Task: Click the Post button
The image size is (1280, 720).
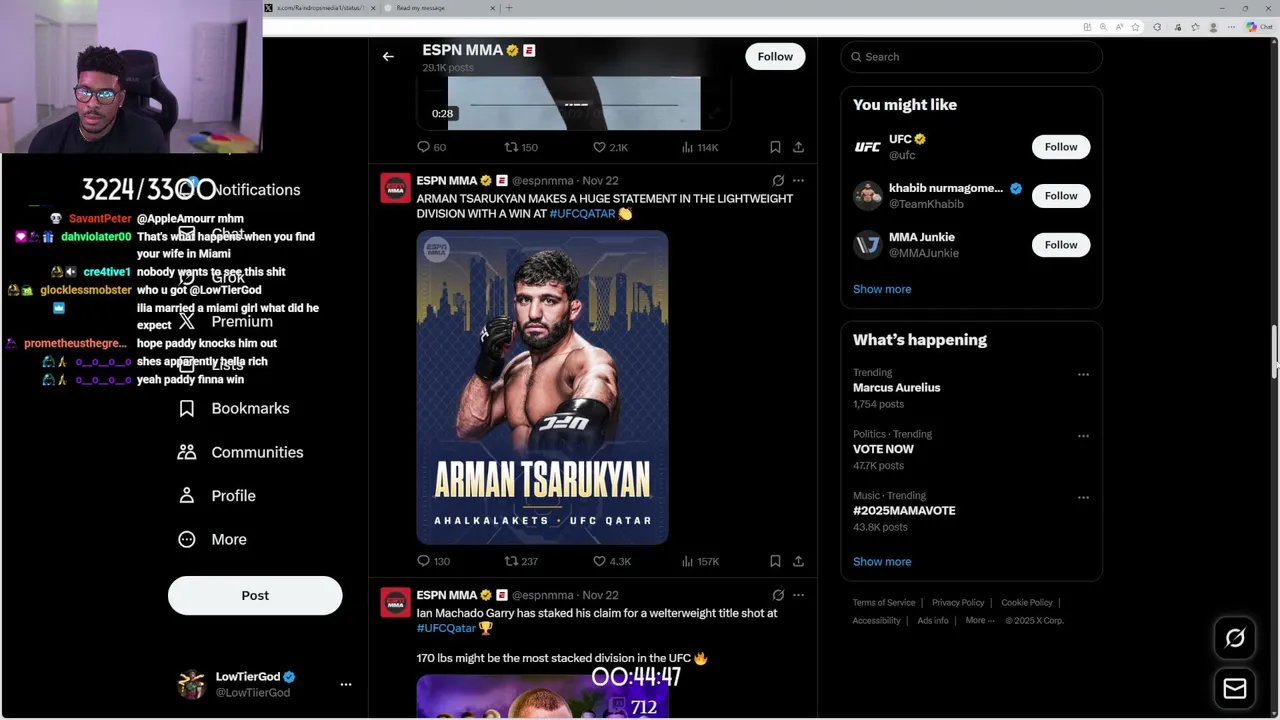Action: pos(255,595)
